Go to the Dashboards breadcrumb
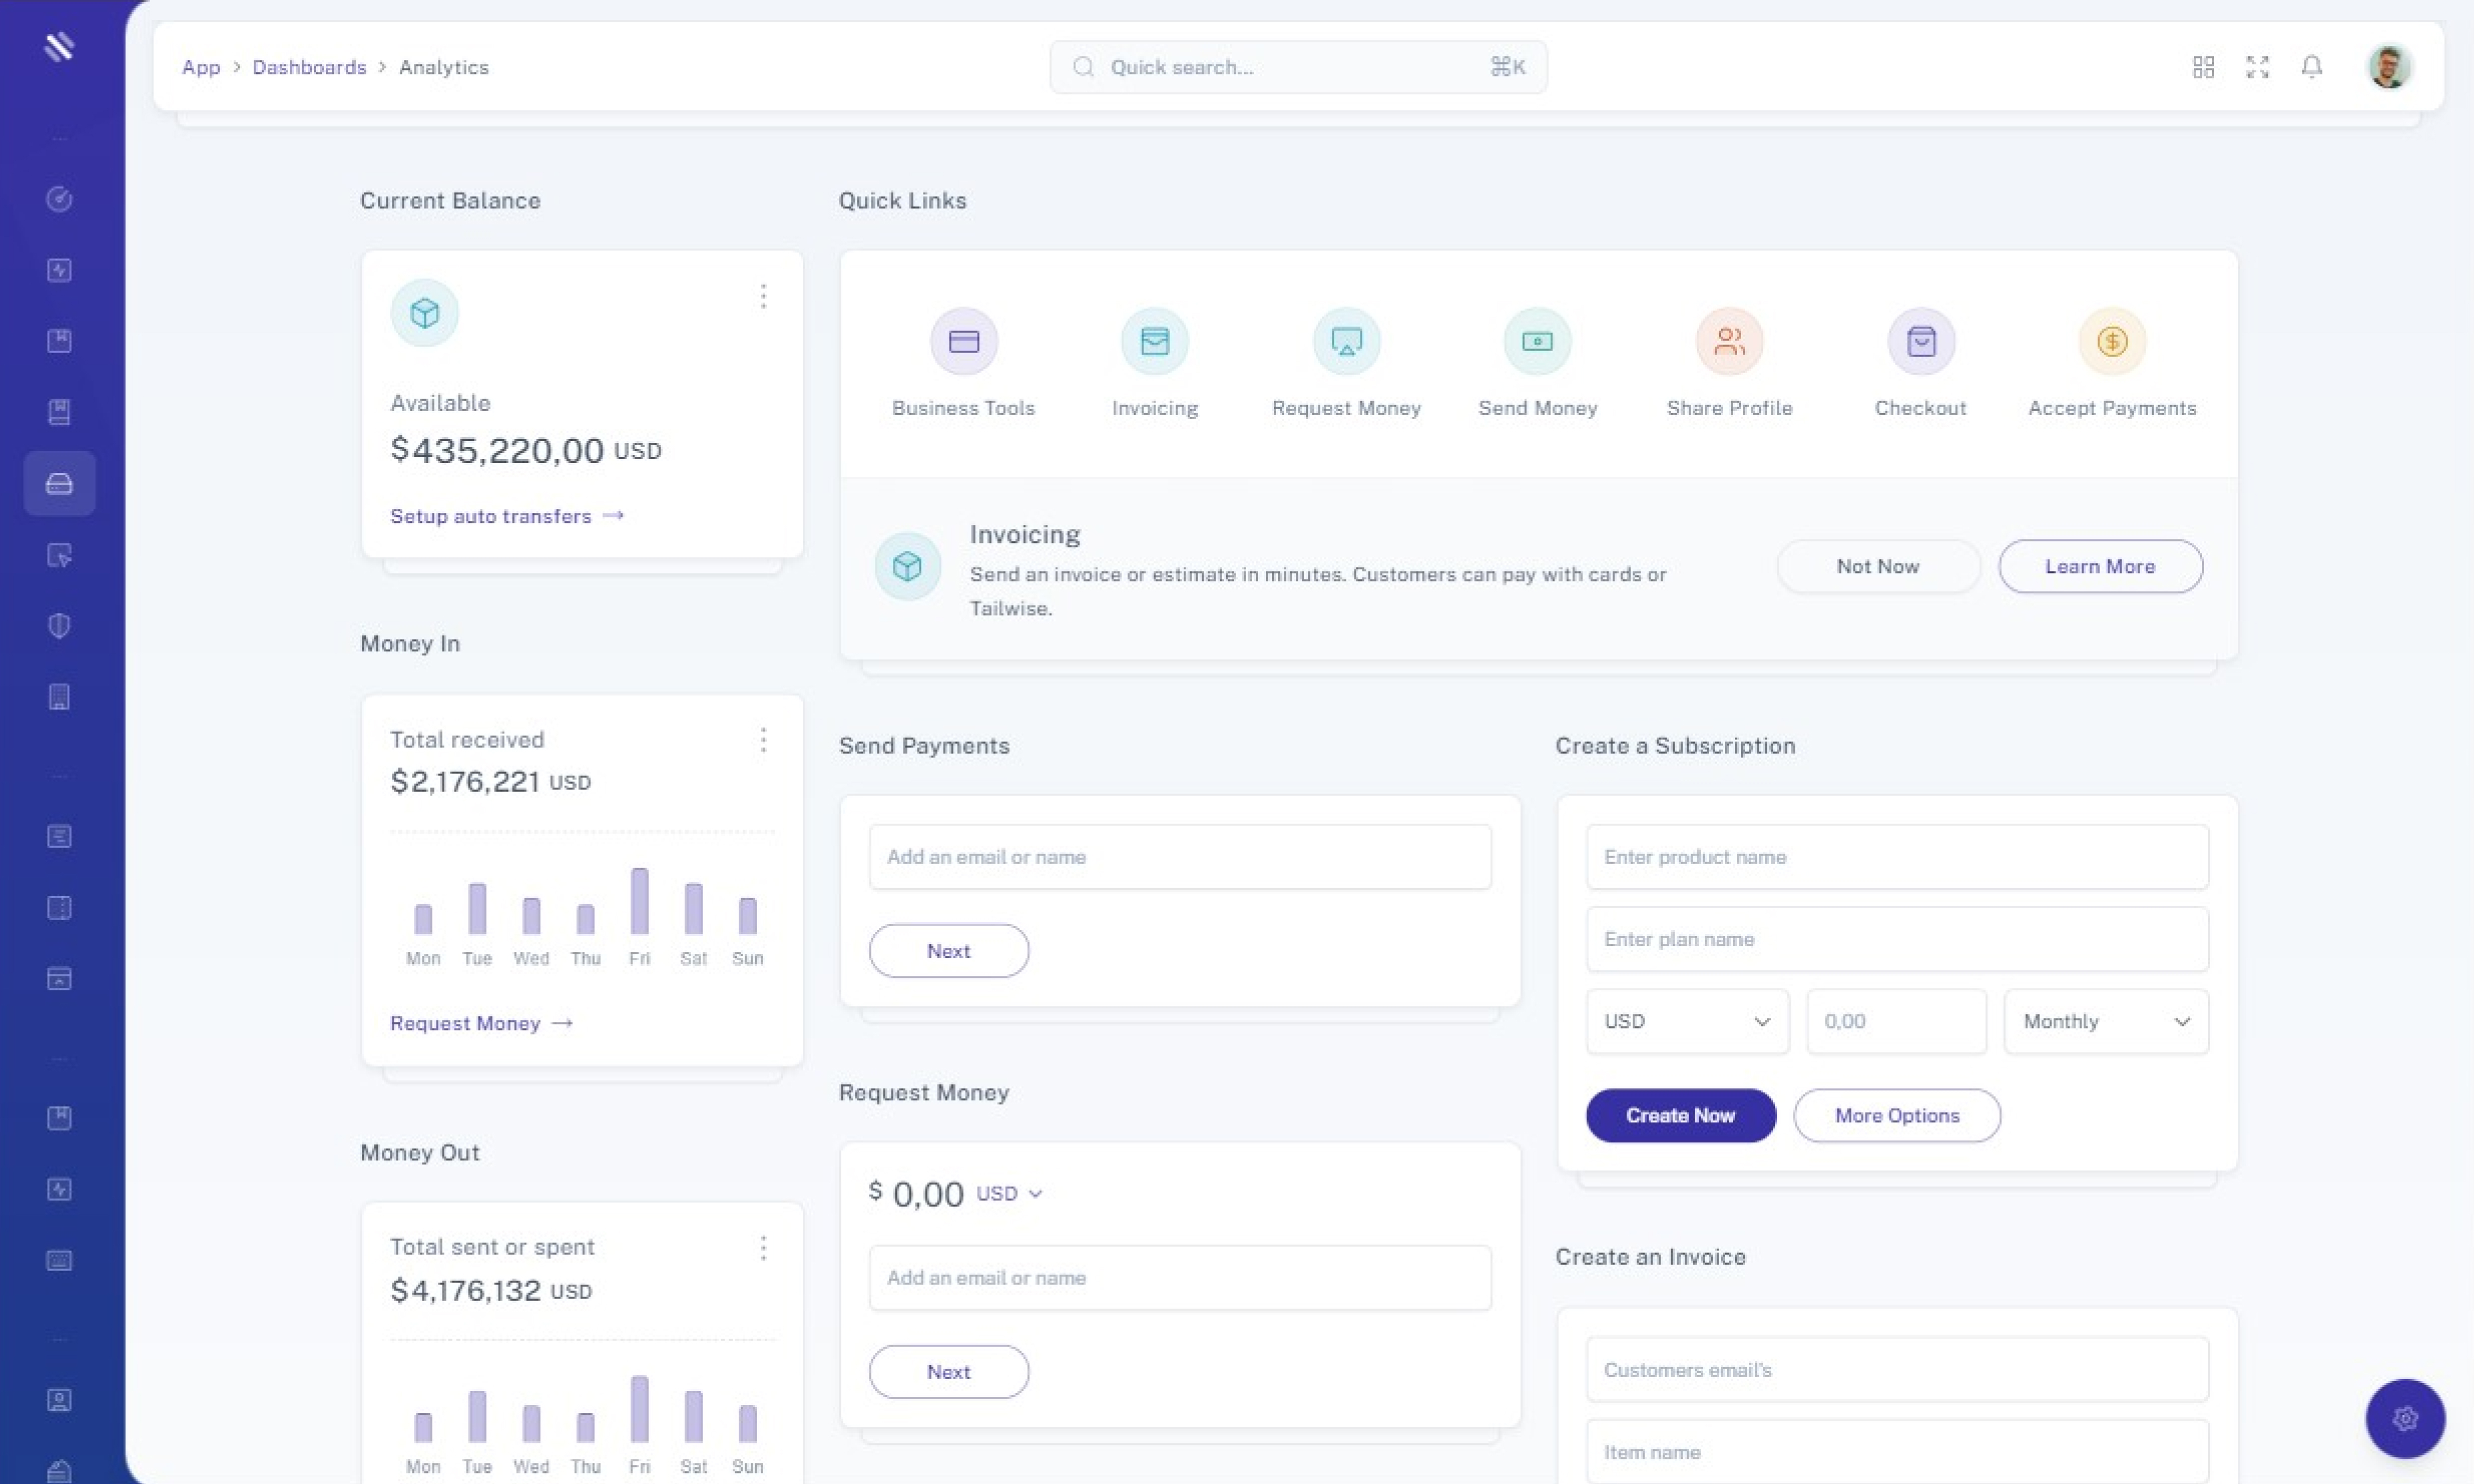 309,67
